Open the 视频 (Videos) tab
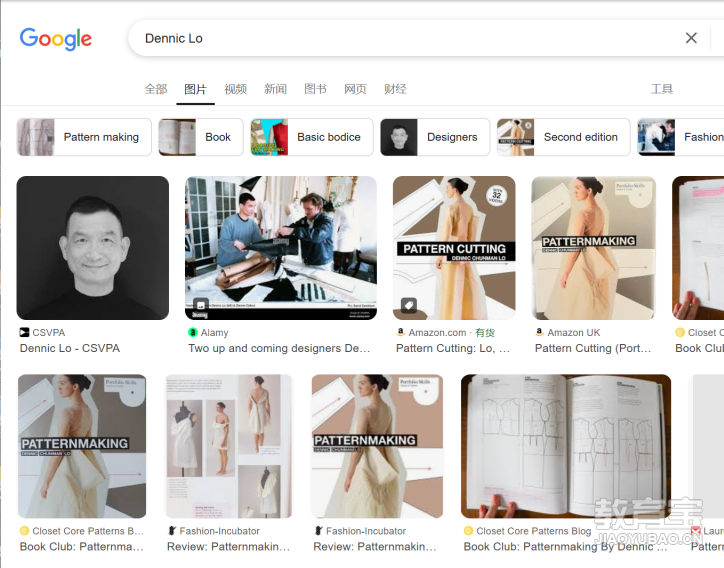 coord(235,89)
